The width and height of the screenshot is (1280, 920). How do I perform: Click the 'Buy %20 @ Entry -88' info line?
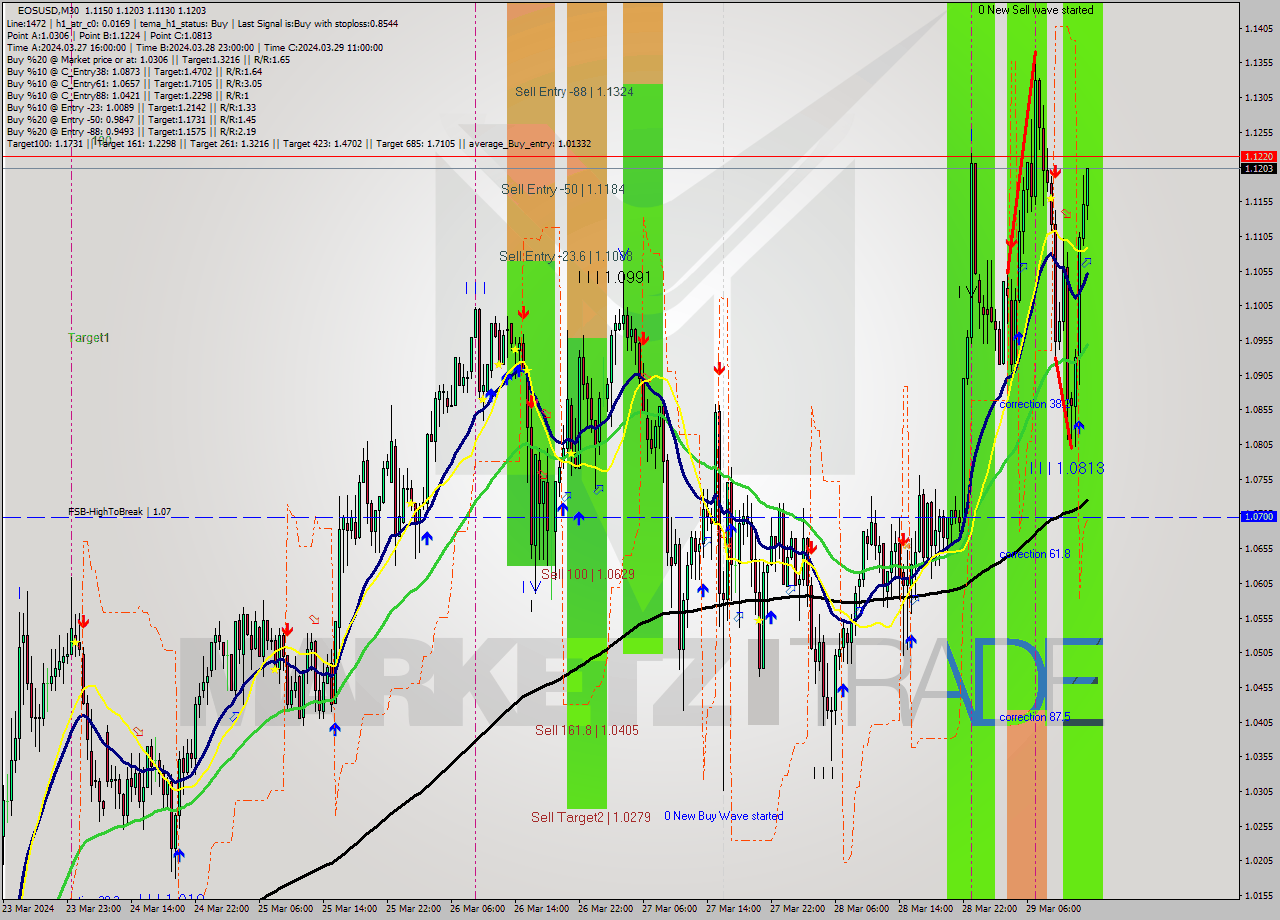tap(130, 131)
